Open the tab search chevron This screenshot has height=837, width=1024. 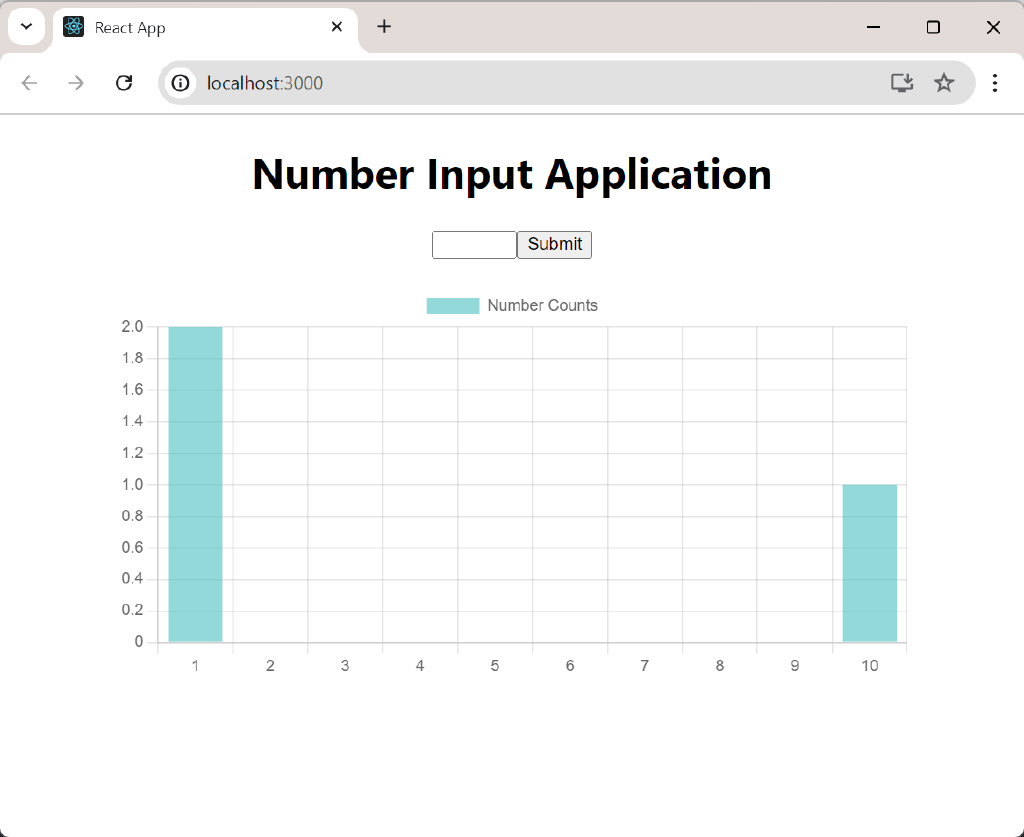click(26, 26)
